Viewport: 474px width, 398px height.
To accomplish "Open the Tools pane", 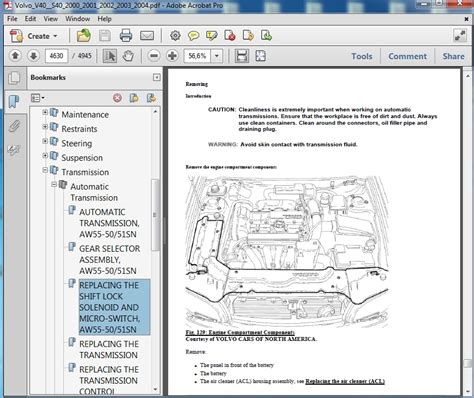I will (x=362, y=56).
